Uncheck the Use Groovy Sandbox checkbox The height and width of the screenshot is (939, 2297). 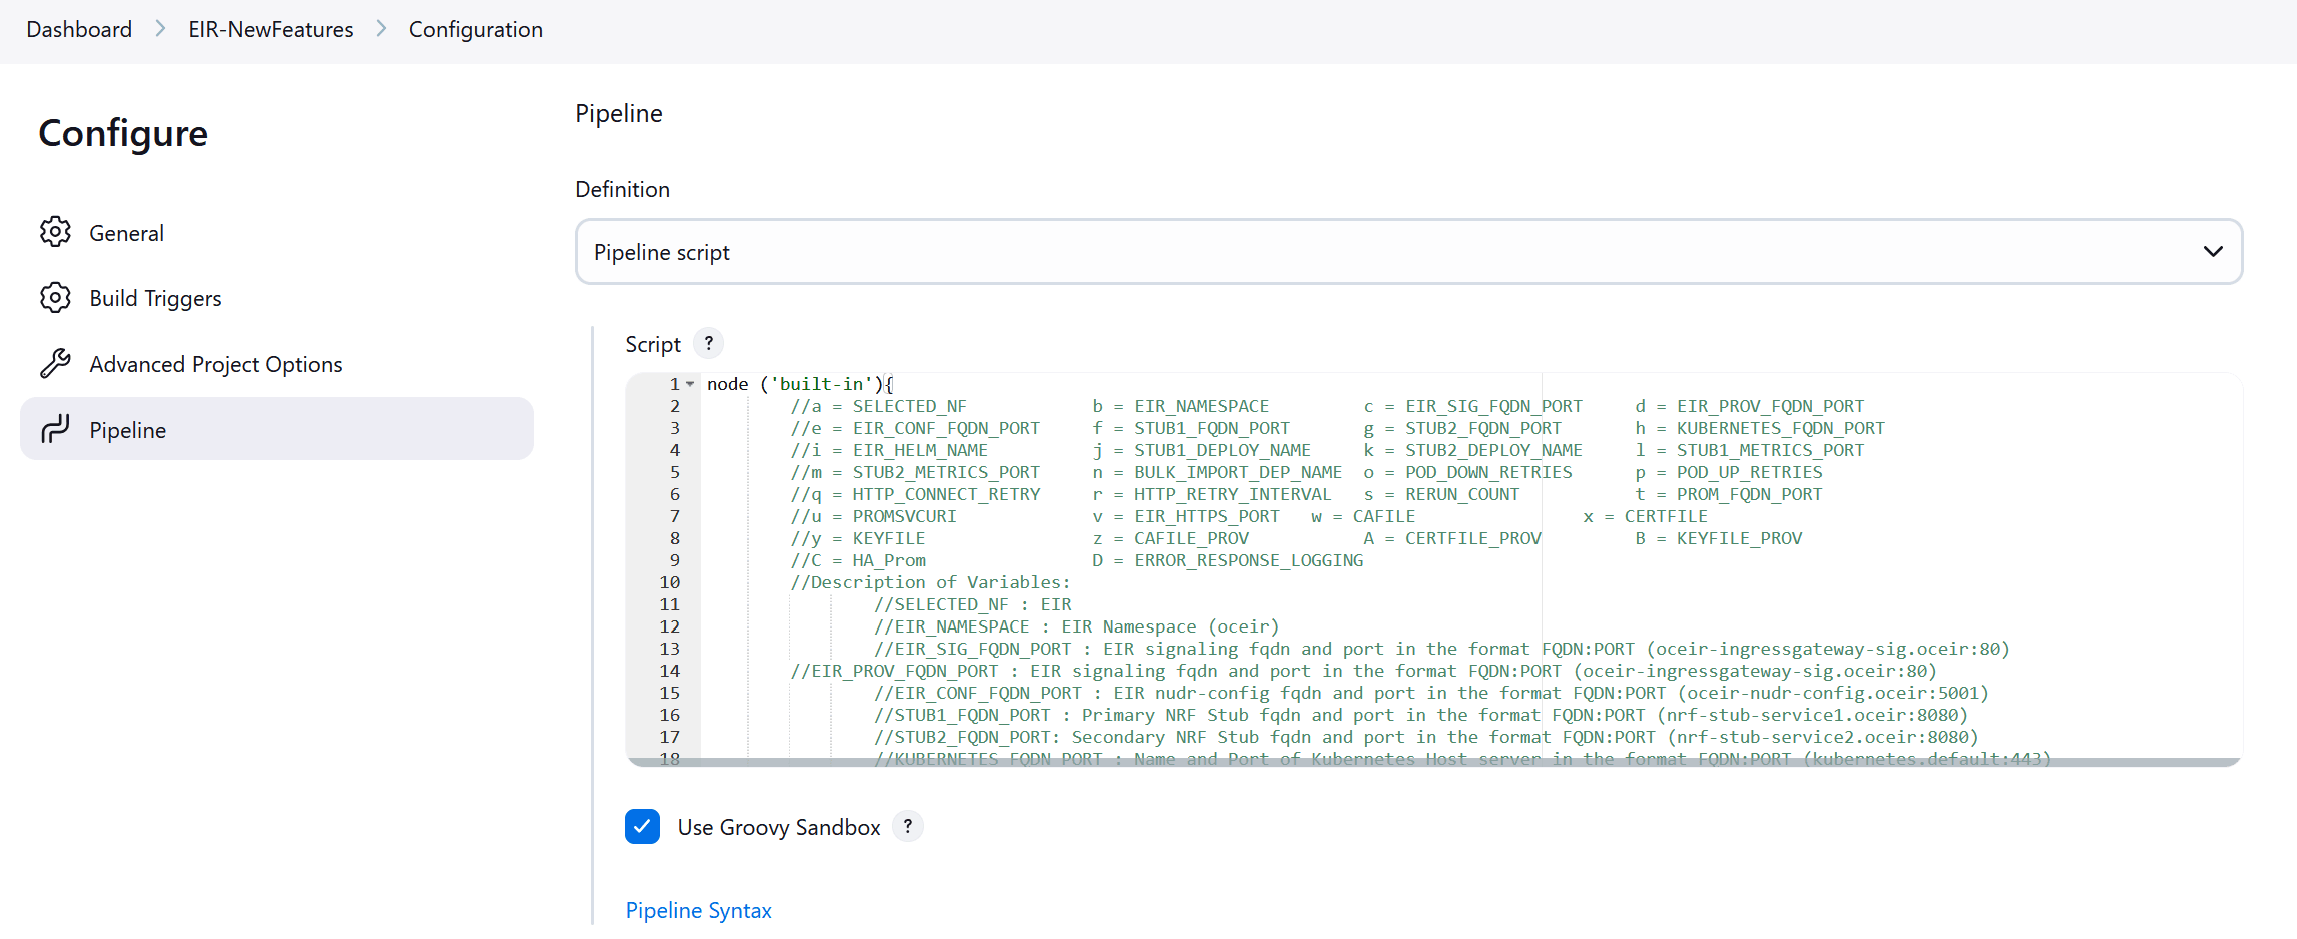coord(643,827)
